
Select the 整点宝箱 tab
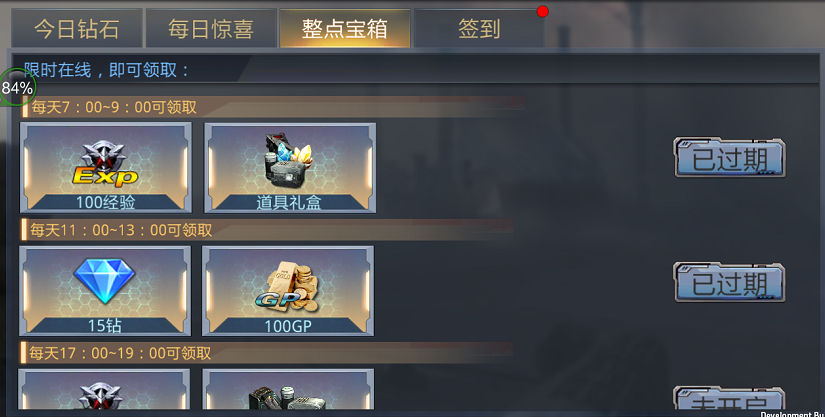point(345,28)
